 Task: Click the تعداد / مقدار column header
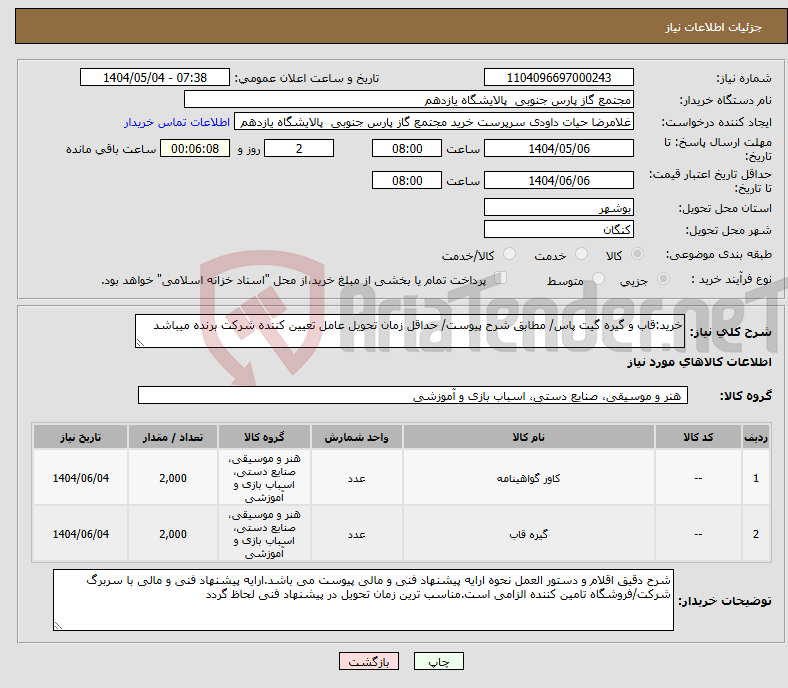pyautogui.click(x=173, y=437)
